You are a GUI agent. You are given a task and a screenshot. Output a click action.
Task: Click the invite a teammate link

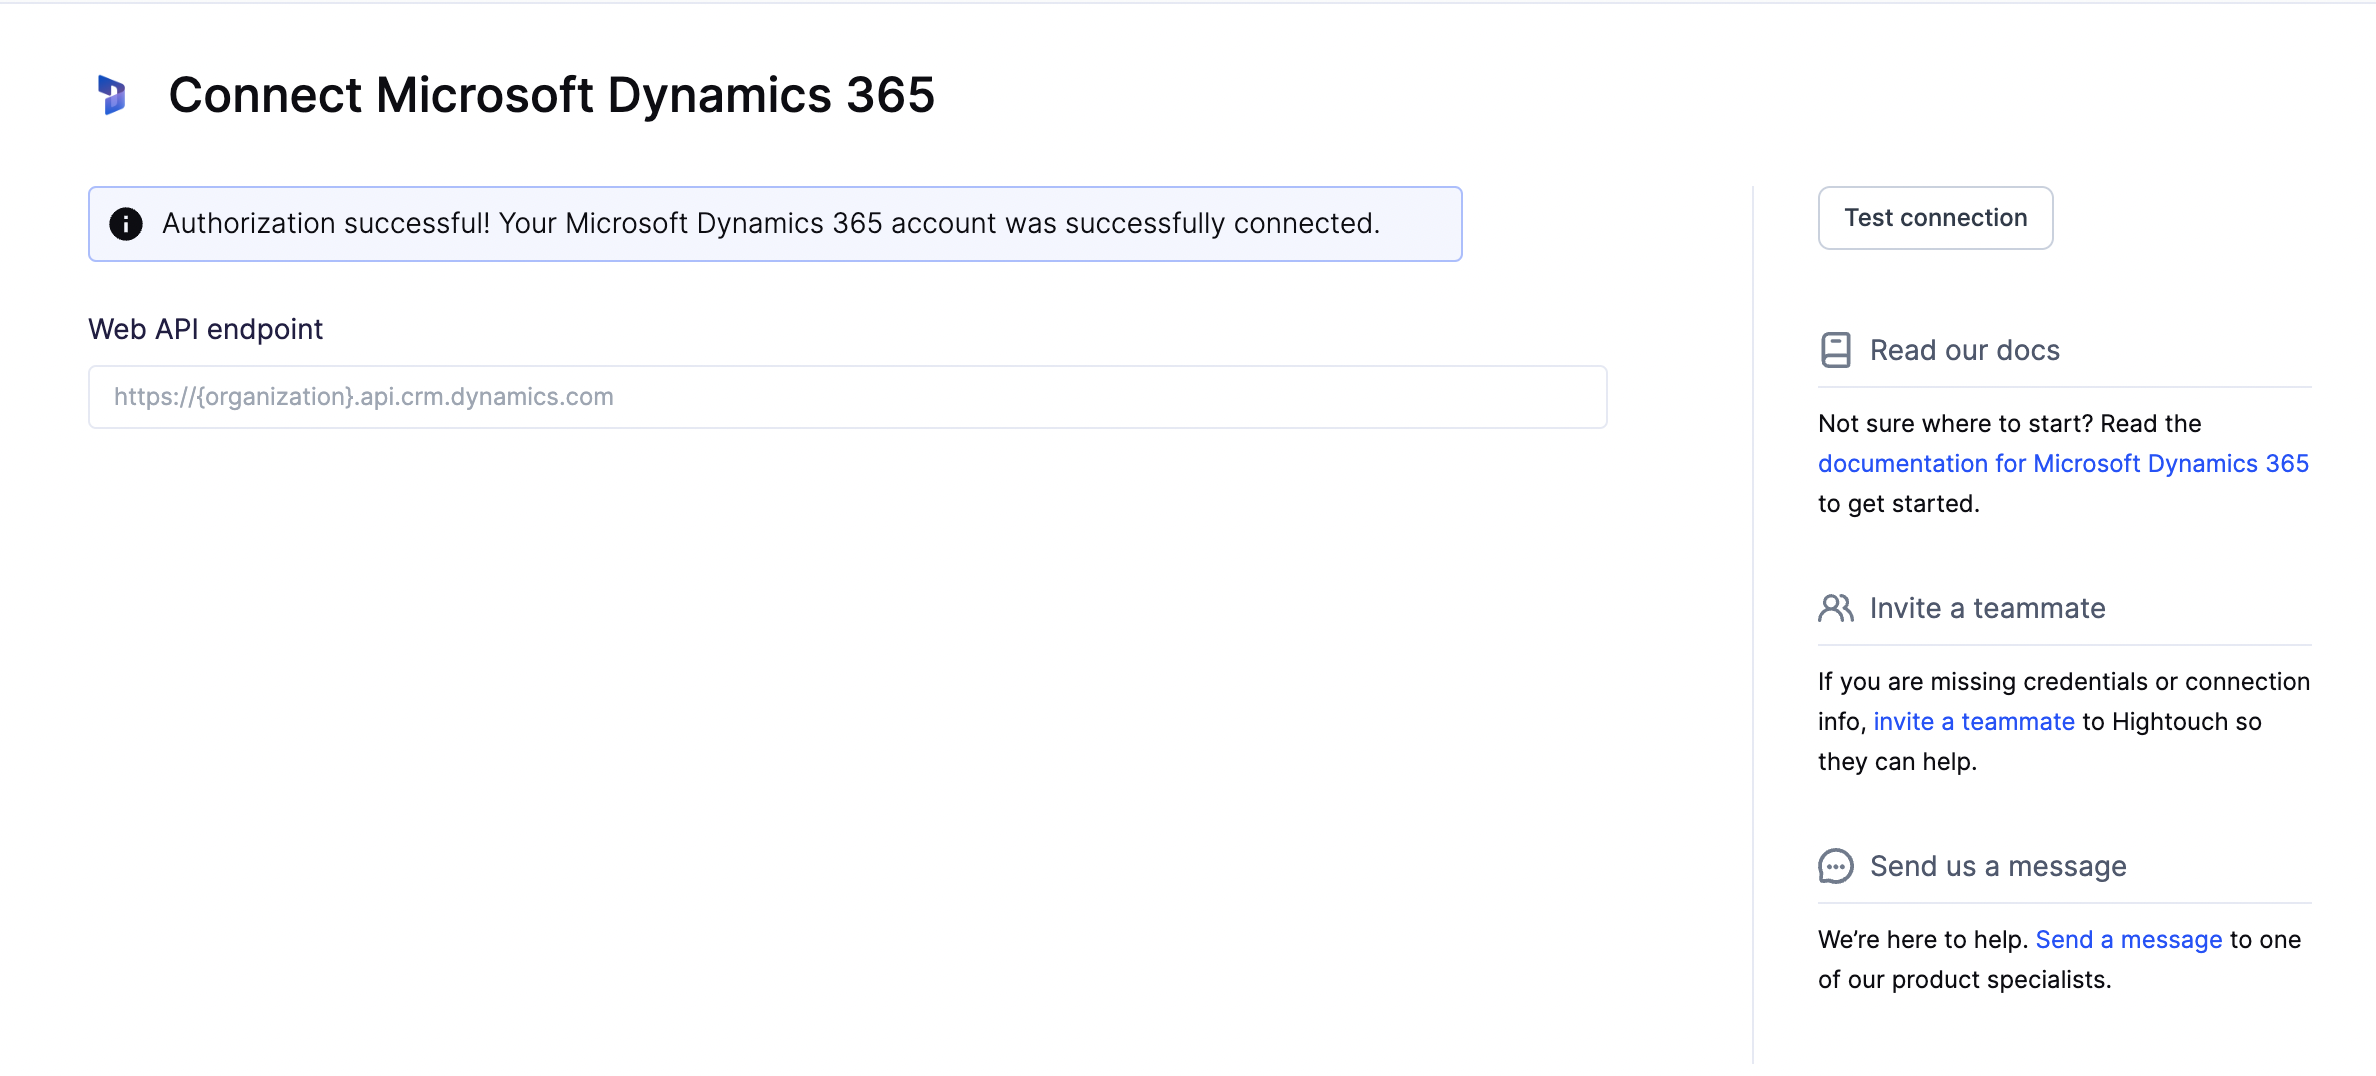pos(1974,721)
